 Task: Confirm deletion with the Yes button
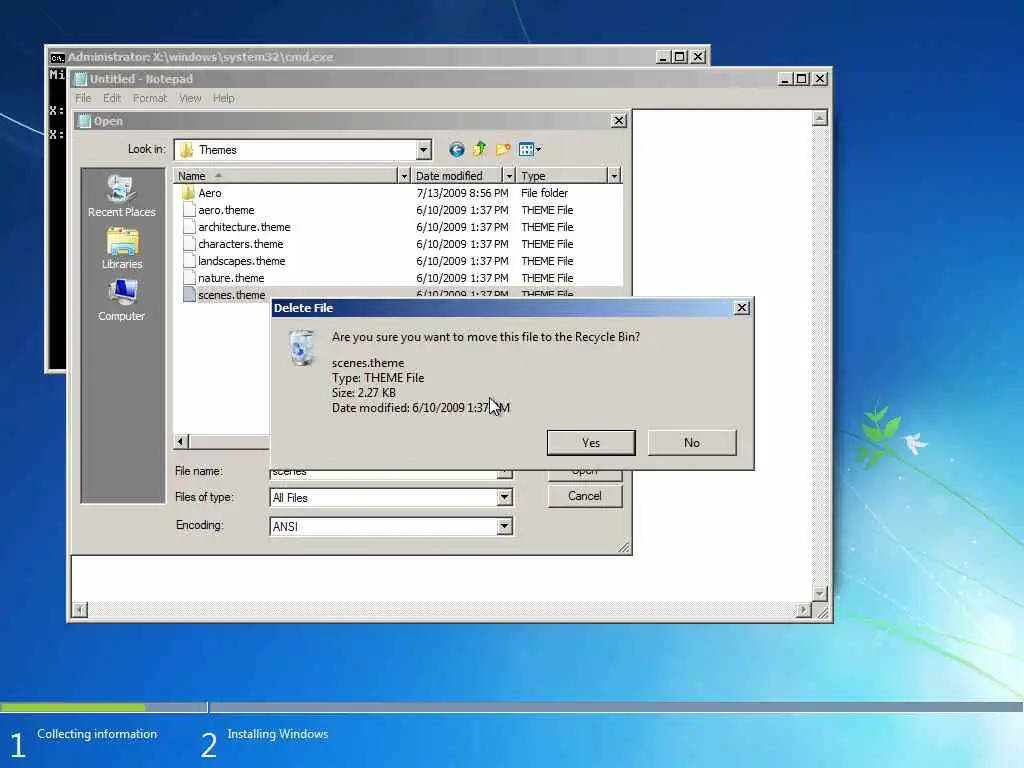(591, 443)
